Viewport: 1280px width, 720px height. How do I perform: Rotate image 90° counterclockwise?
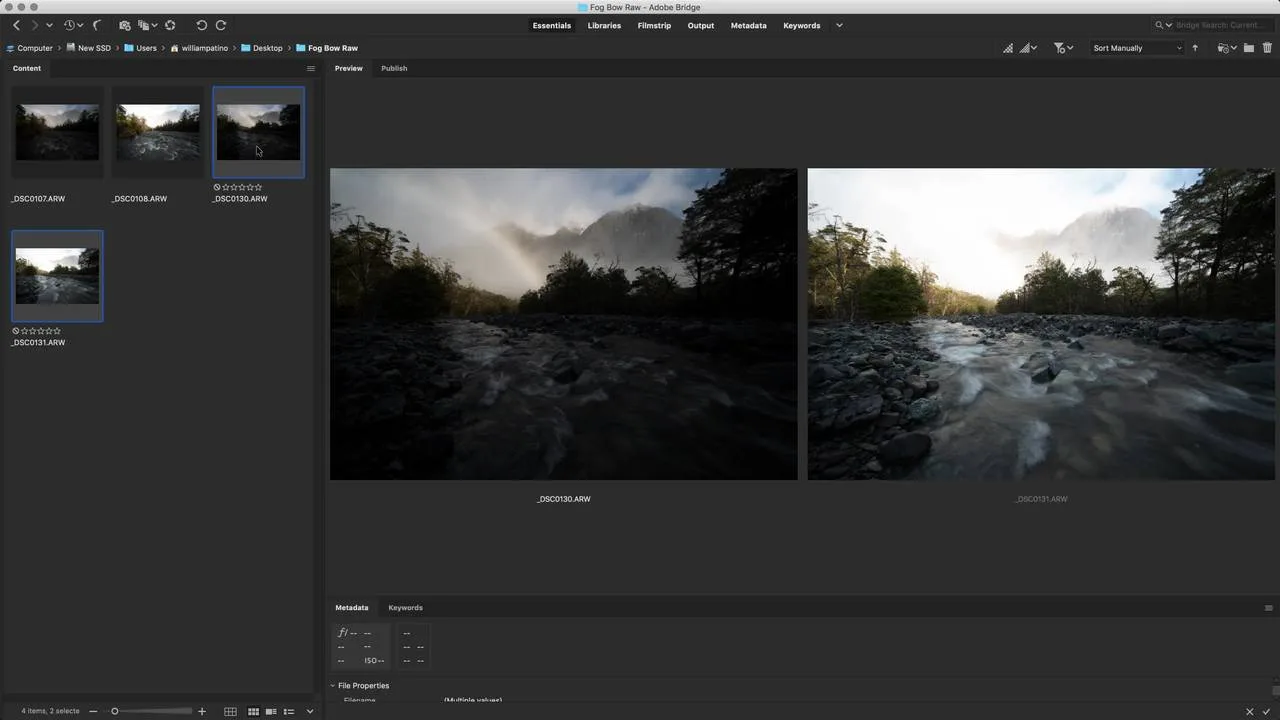201,25
